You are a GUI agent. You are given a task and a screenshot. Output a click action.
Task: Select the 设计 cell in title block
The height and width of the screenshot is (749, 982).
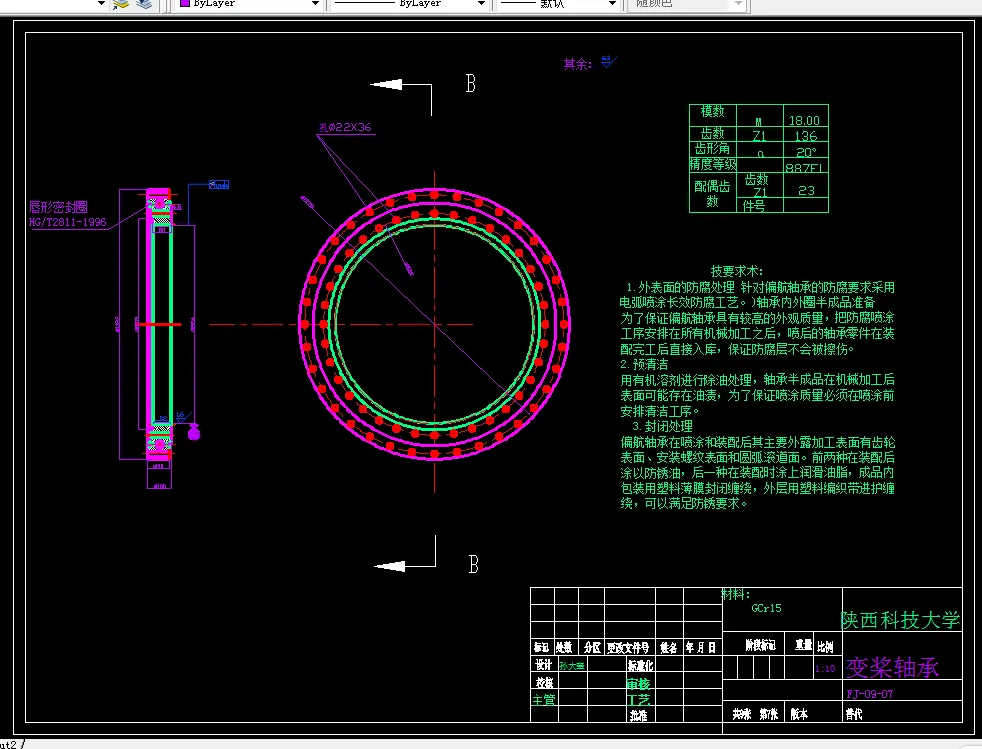coord(543,664)
